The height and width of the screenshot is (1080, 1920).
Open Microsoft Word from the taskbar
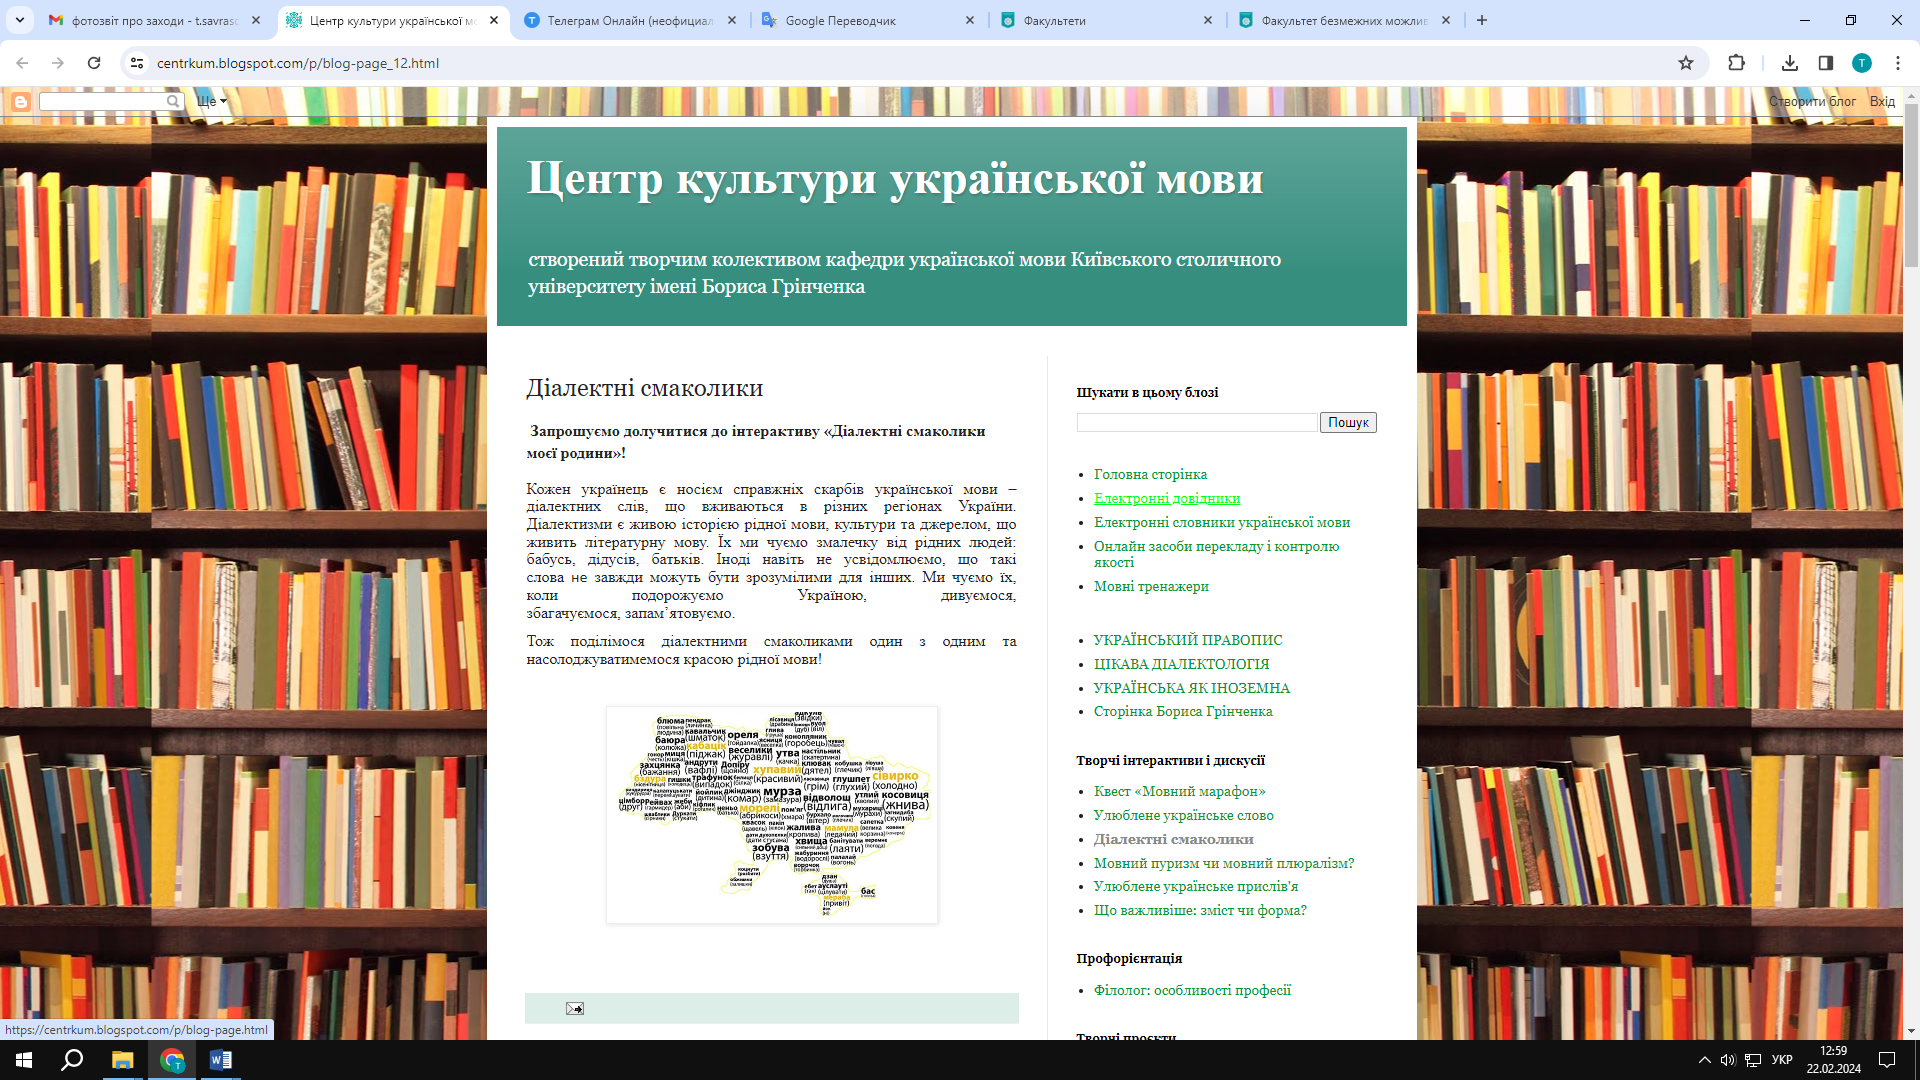click(221, 1060)
